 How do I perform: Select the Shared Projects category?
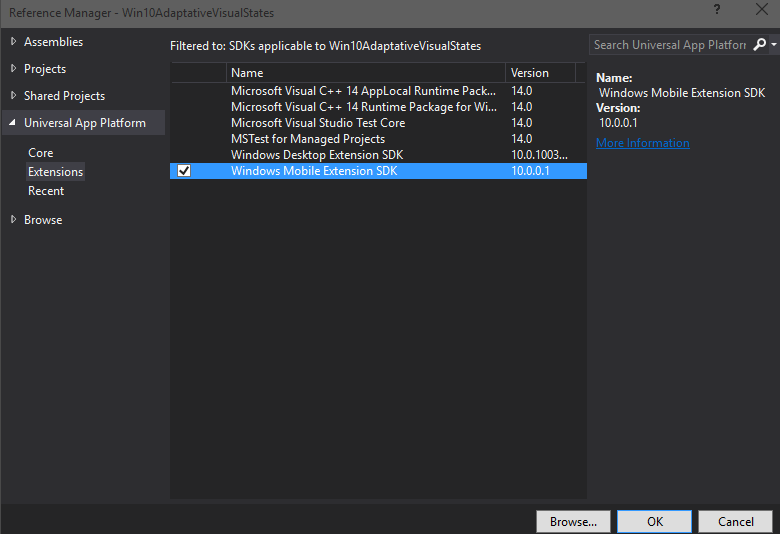pos(64,96)
